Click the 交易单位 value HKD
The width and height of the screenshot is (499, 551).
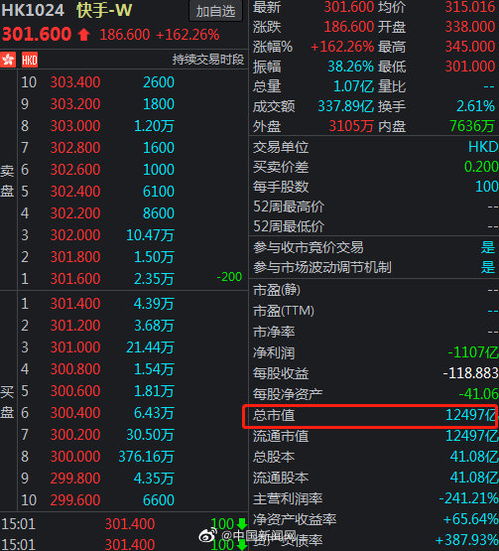coord(483,147)
